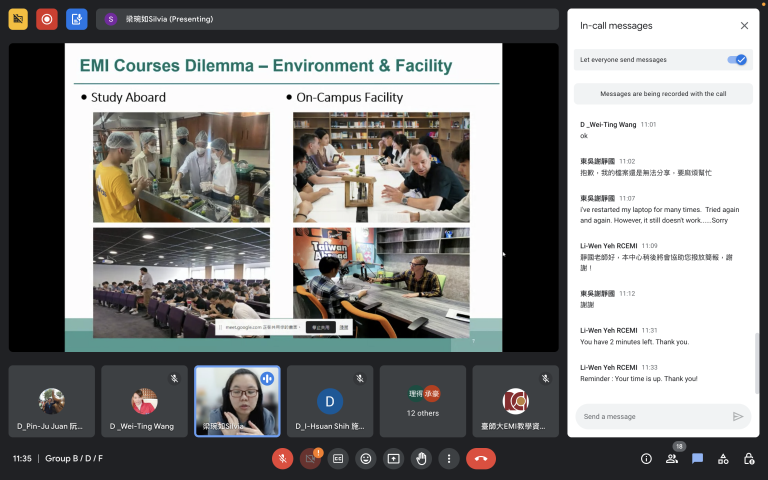Click the Present now screen-share icon
Screen dimensions: 768x480
pyautogui.click(x=394, y=459)
